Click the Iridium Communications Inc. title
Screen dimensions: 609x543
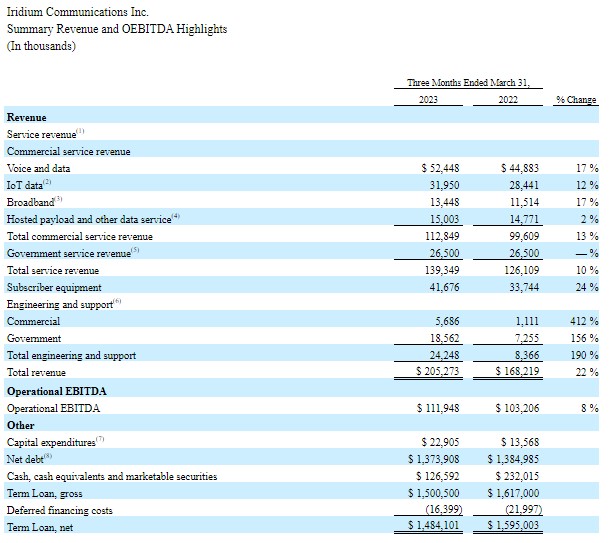tap(77, 12)
